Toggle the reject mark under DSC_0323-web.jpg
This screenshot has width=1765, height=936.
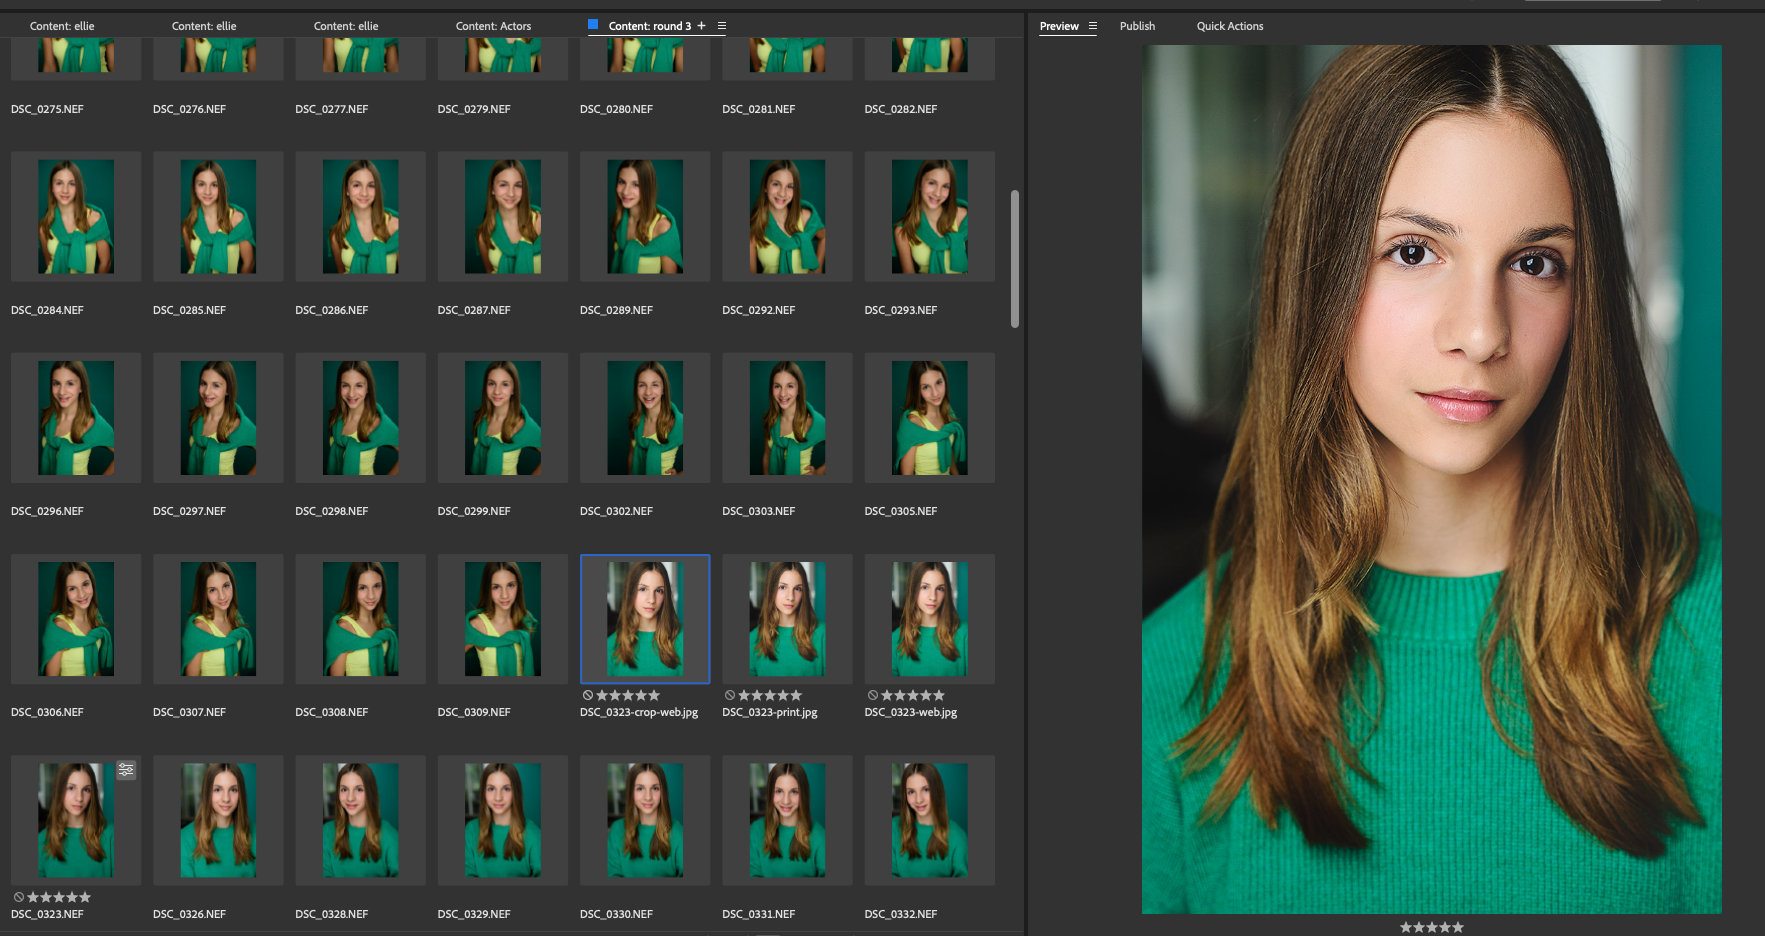pyautogui.click(x=871, y=695)
